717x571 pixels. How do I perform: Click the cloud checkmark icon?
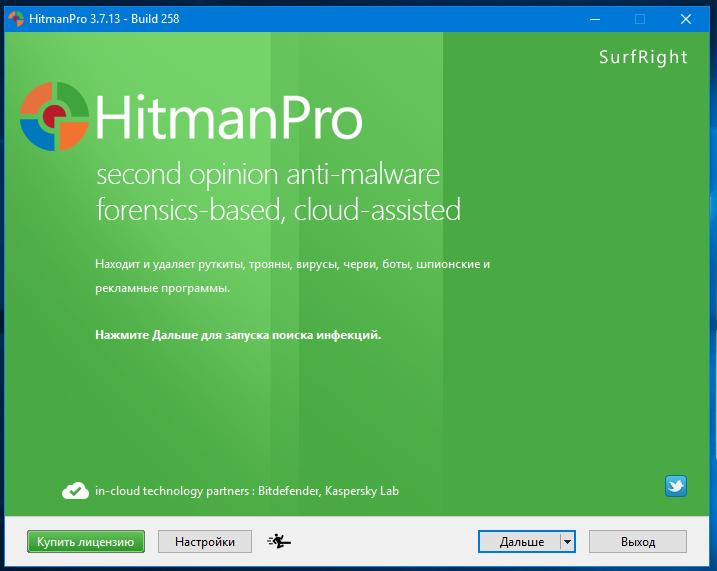75,491
